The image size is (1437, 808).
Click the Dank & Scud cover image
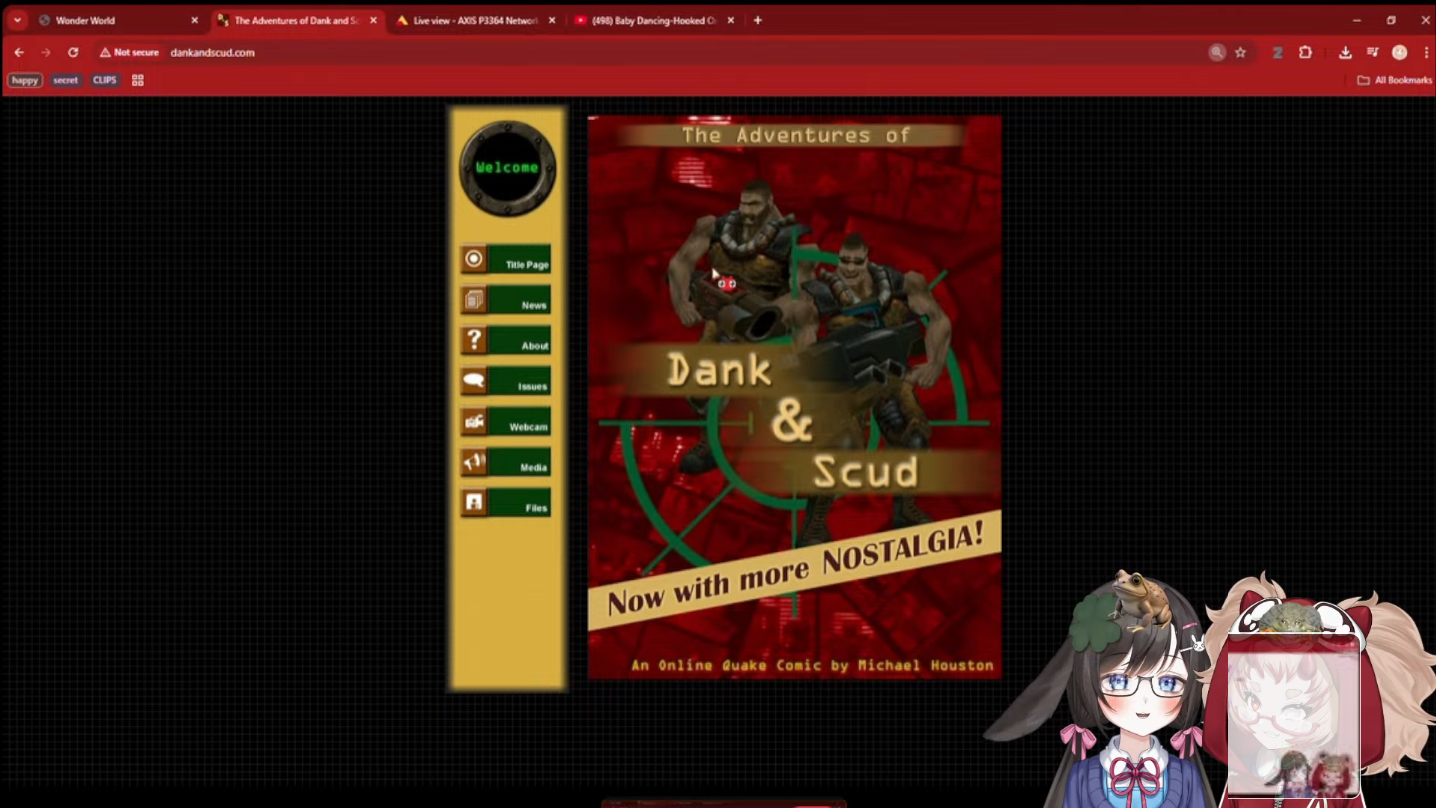click(794, 397)
